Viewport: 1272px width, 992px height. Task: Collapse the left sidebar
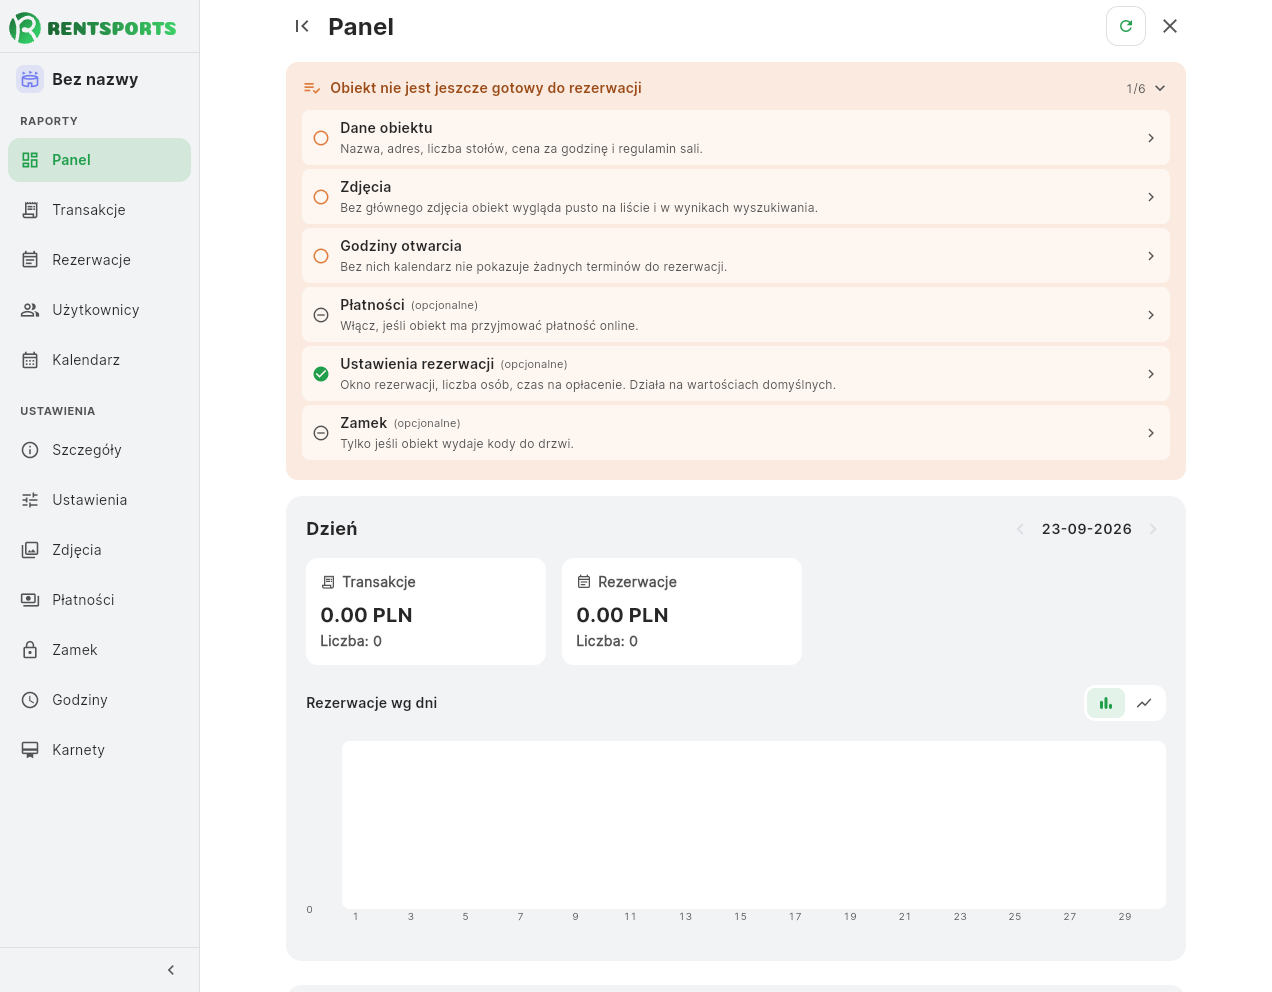(x=171, y=970)
